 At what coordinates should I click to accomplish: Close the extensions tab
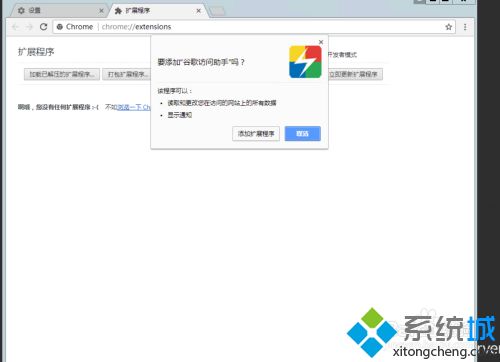199,11
